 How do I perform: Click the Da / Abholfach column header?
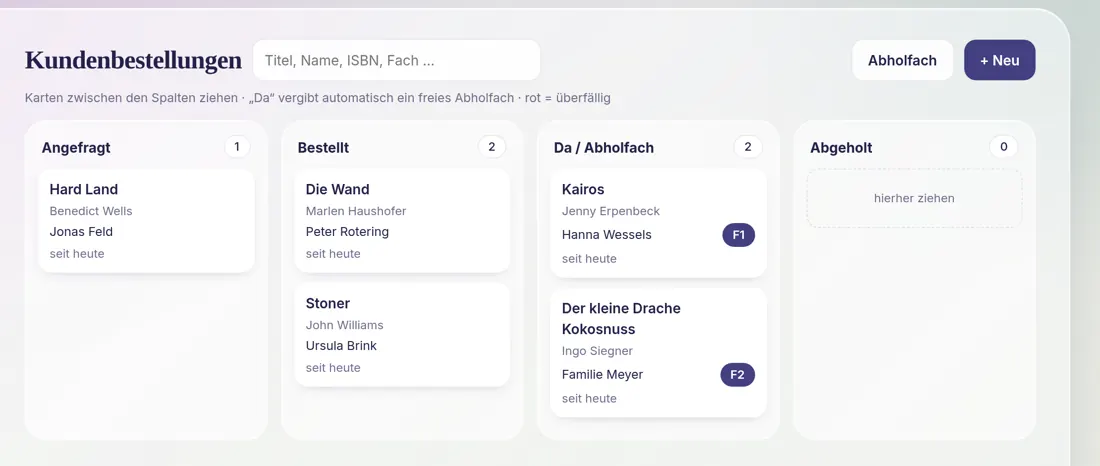[604, 148]
